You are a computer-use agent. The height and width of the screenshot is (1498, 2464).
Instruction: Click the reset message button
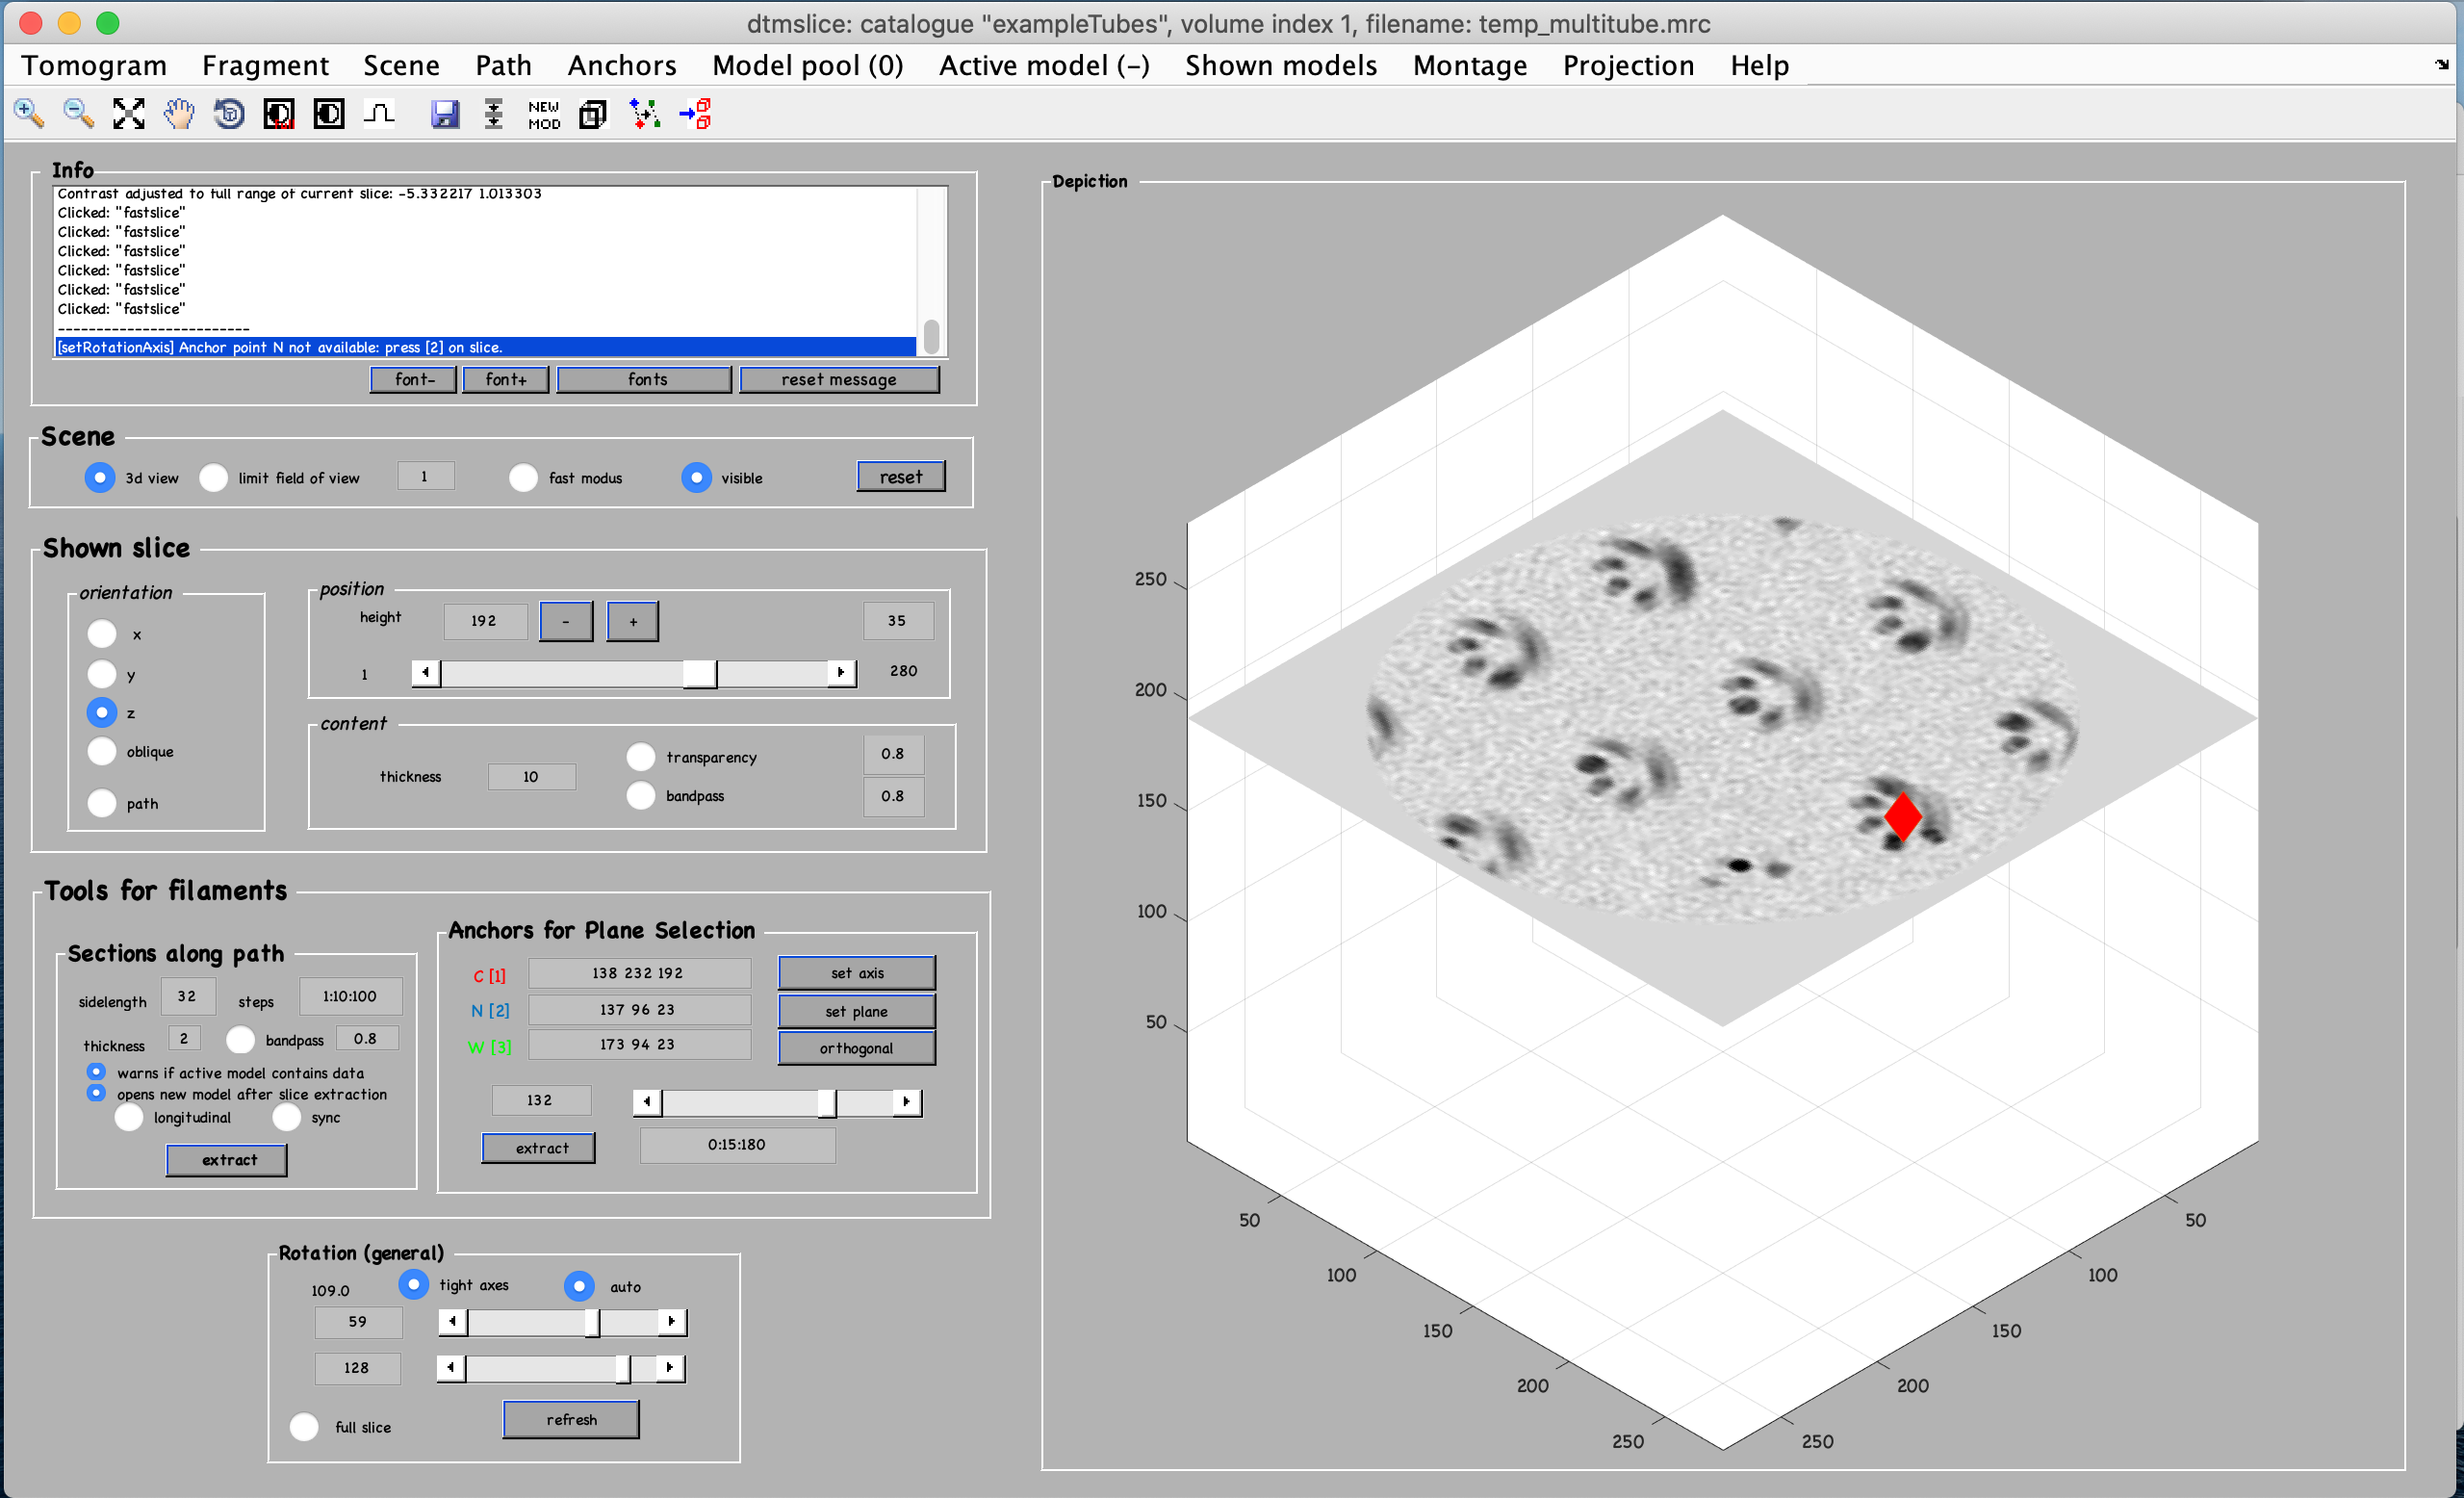click(838, 380)
